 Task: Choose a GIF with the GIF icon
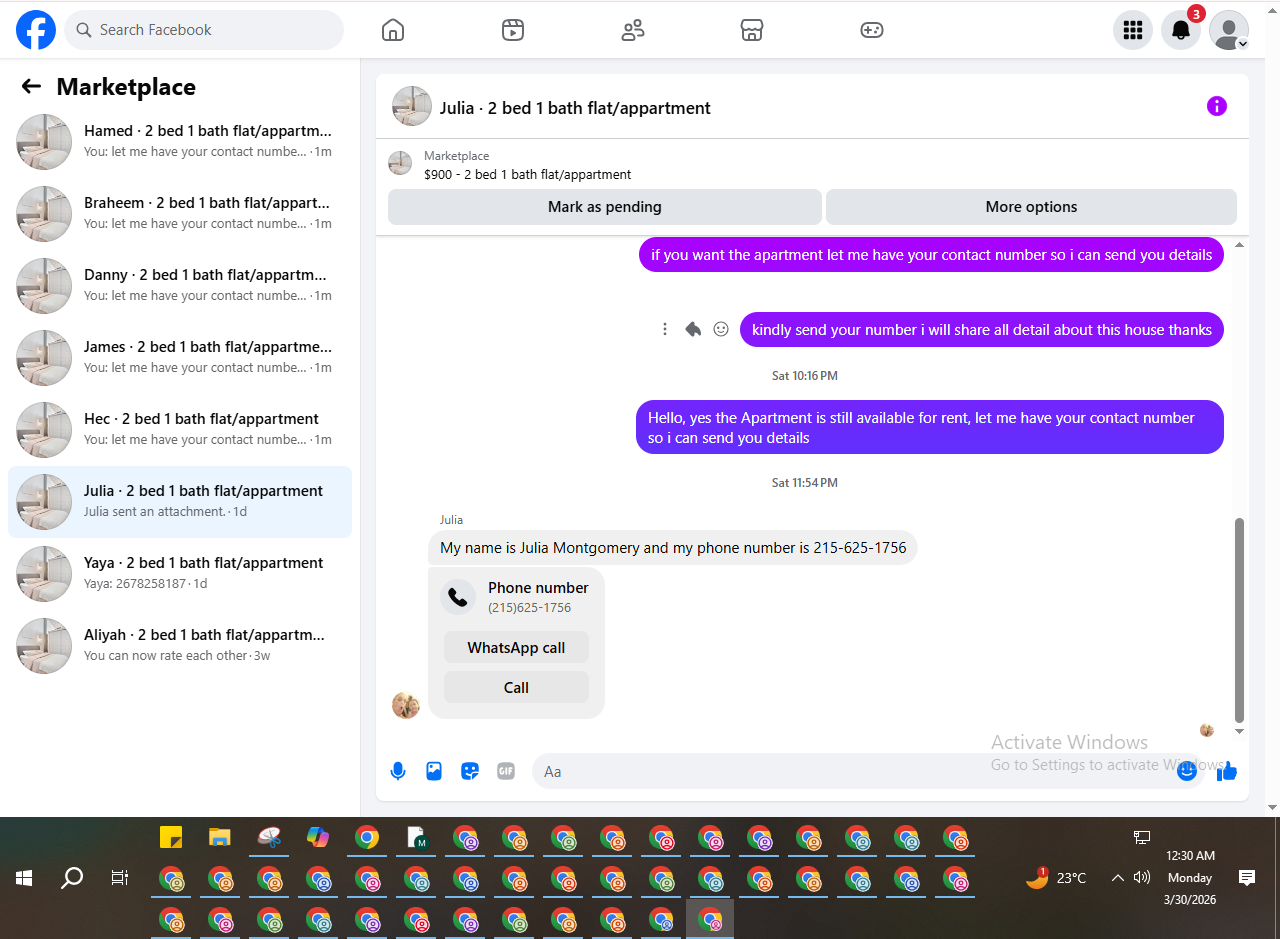[506, 771]
